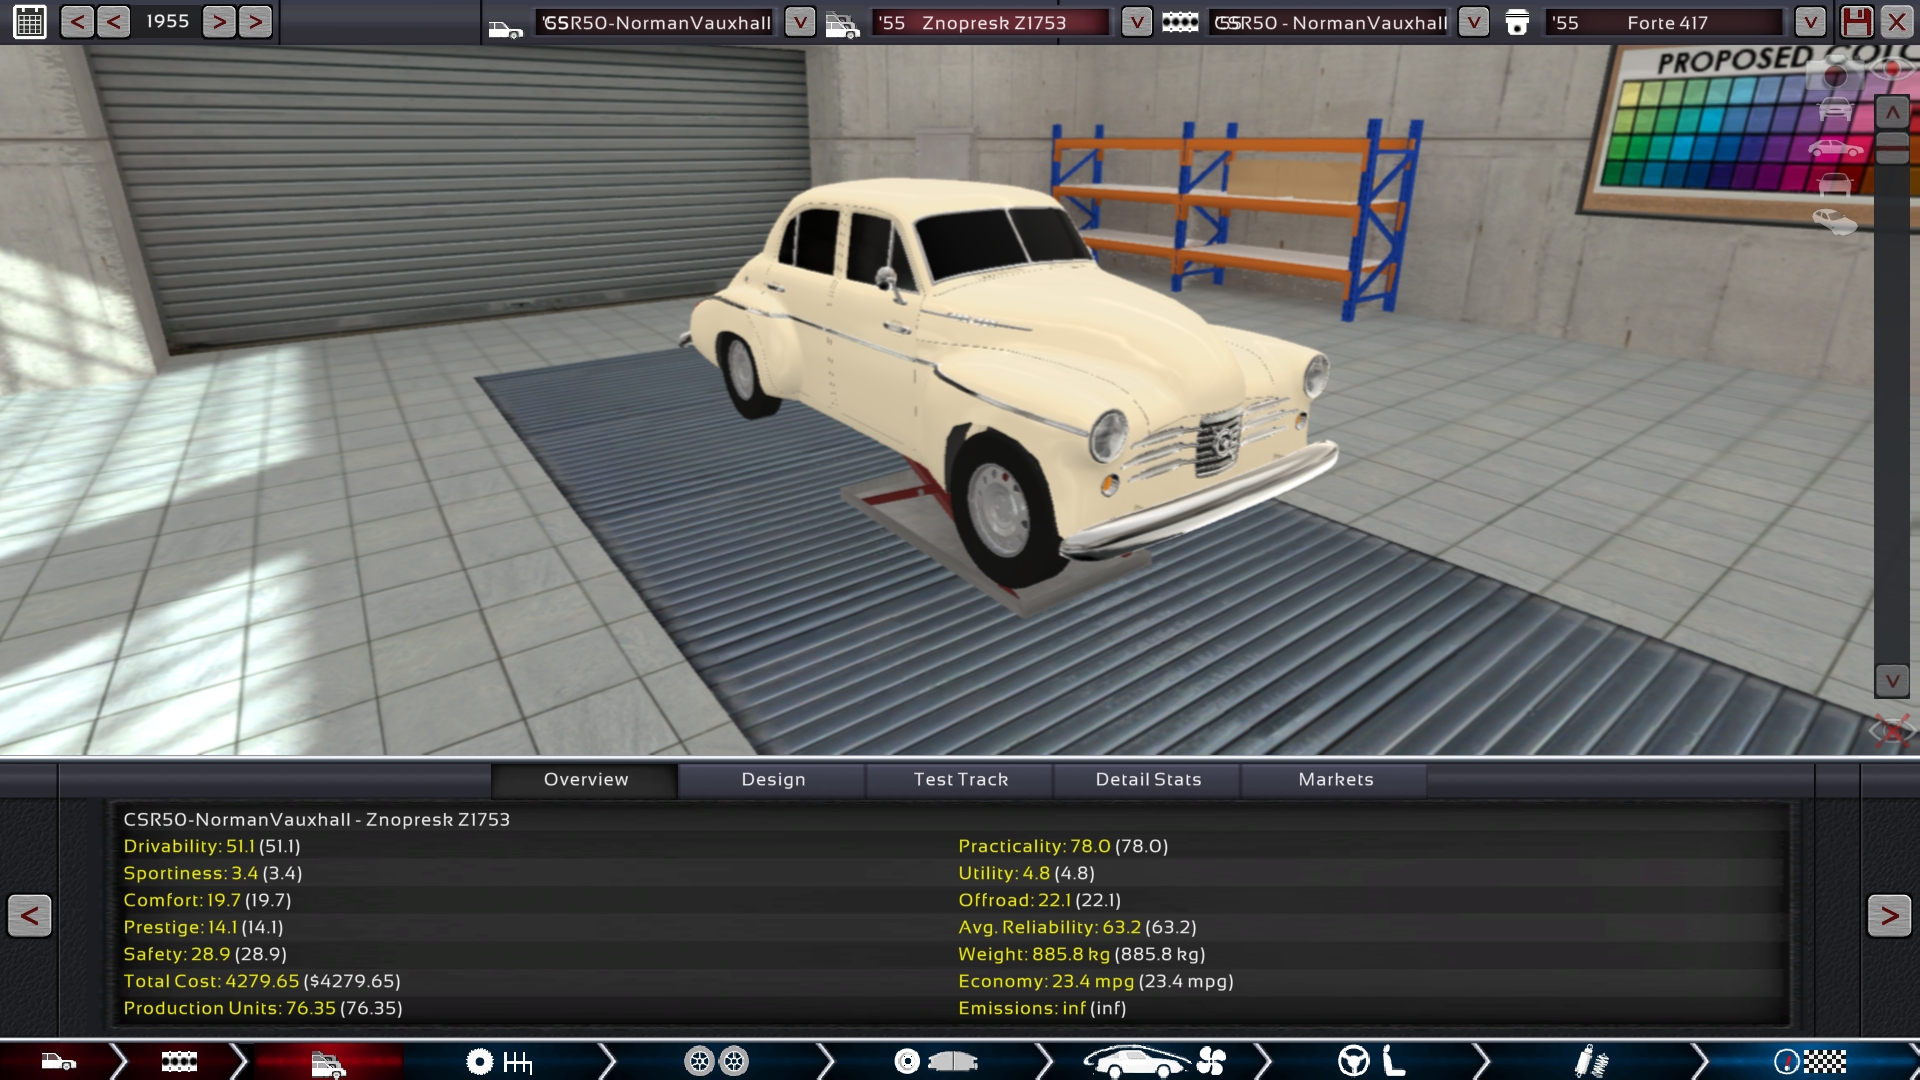The width and height of the screenshot is (1920, 1080).
Task: Open the steering and interior section
Action: point(1372,1061)
